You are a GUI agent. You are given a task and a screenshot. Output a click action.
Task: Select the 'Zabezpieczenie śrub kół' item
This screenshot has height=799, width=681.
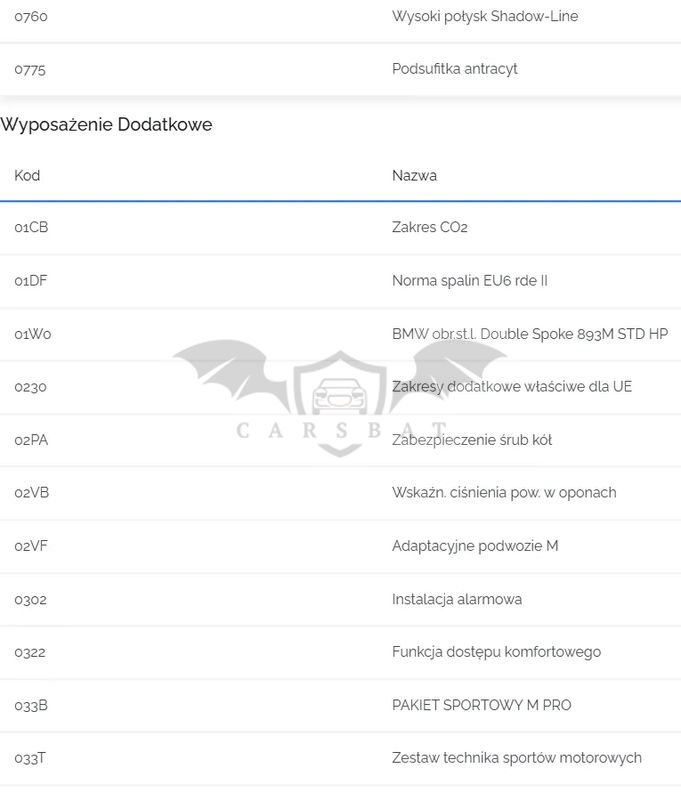point(472,440)
